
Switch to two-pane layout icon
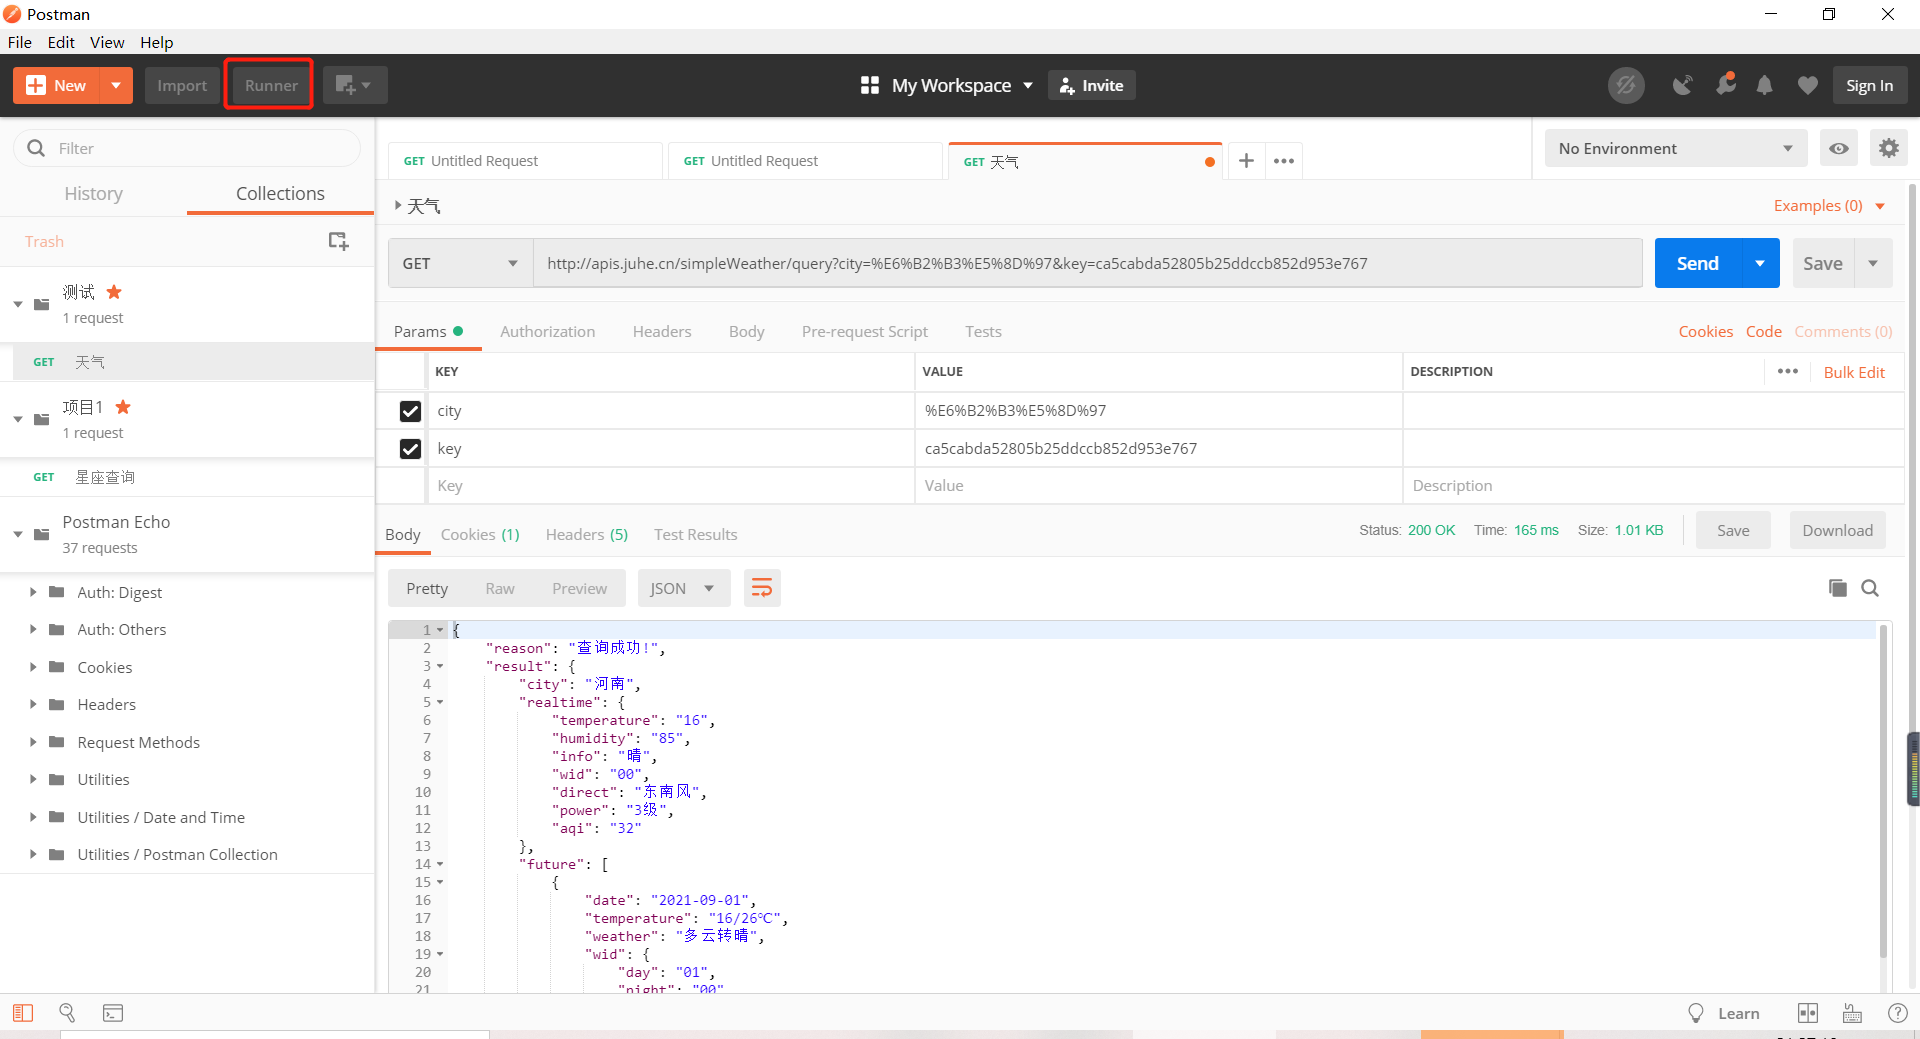tap(1808, 1013)
